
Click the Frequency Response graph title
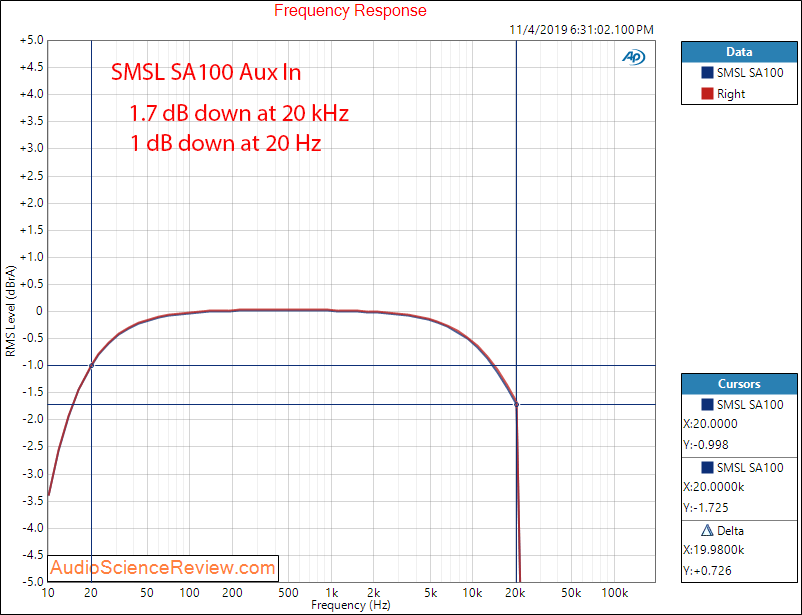[350, 10]
